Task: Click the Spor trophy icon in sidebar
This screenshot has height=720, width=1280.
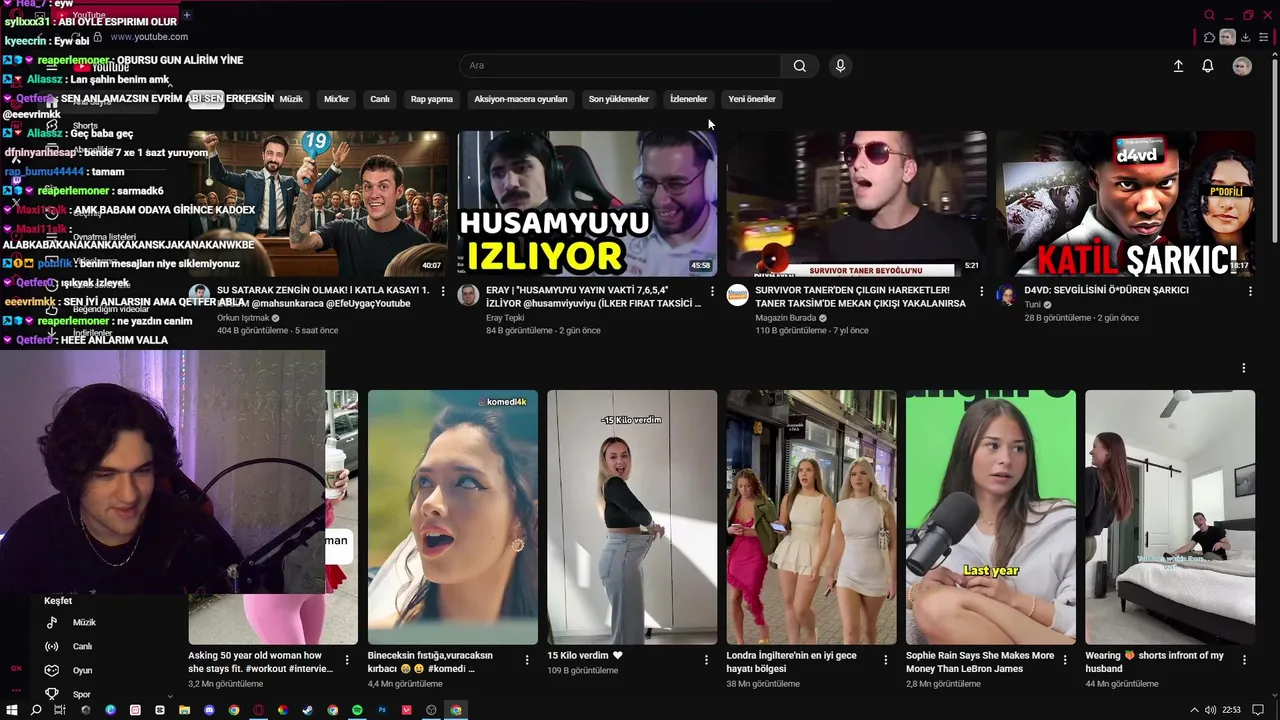Action: [x=52, y=694]
